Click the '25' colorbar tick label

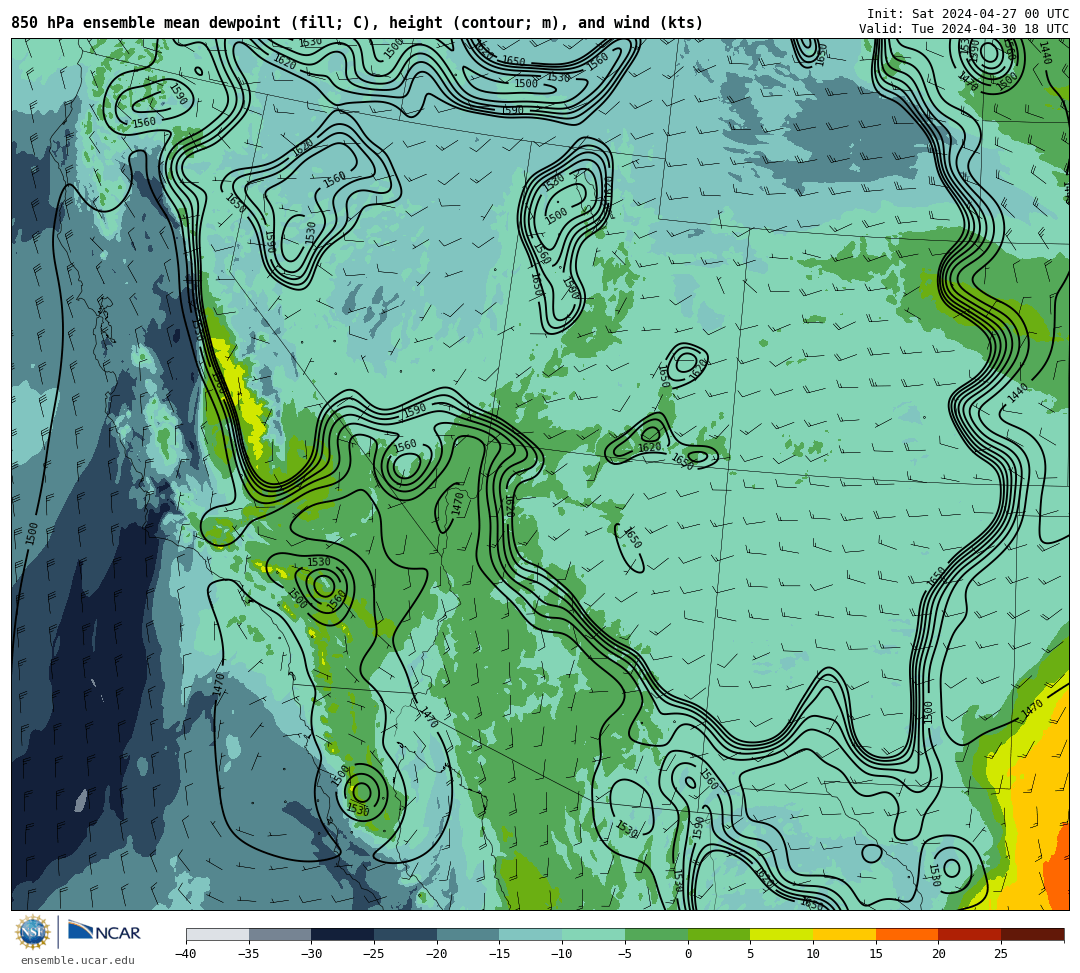pos(1001,954)
